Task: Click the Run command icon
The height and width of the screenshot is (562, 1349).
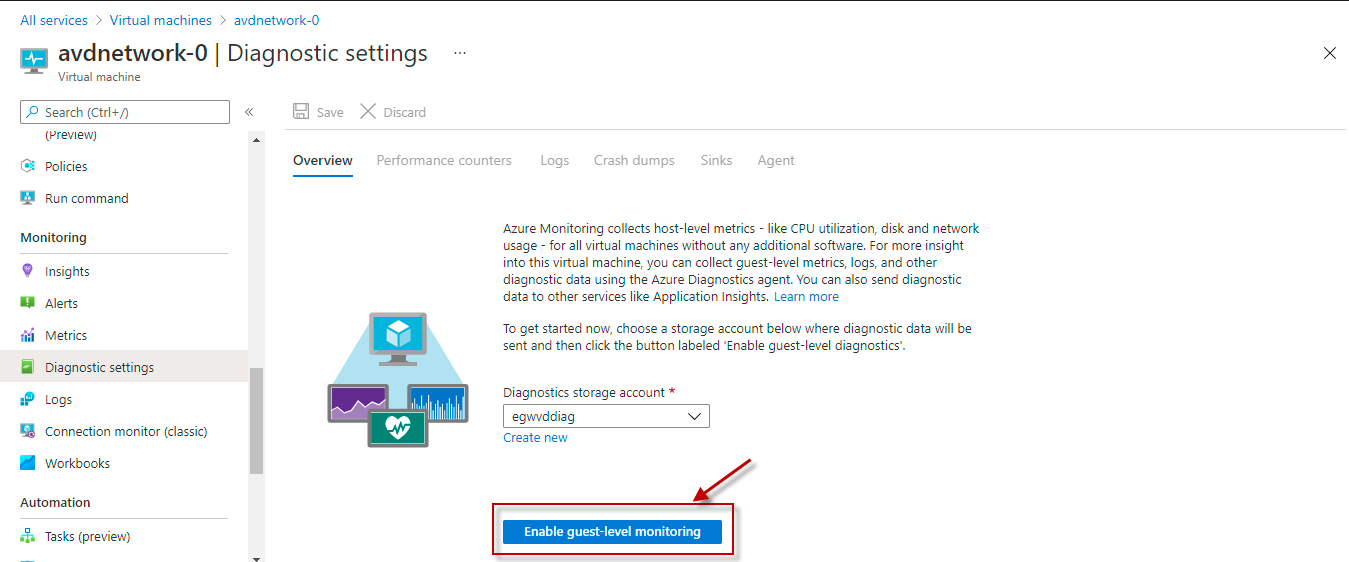Action: pos(28,198)
